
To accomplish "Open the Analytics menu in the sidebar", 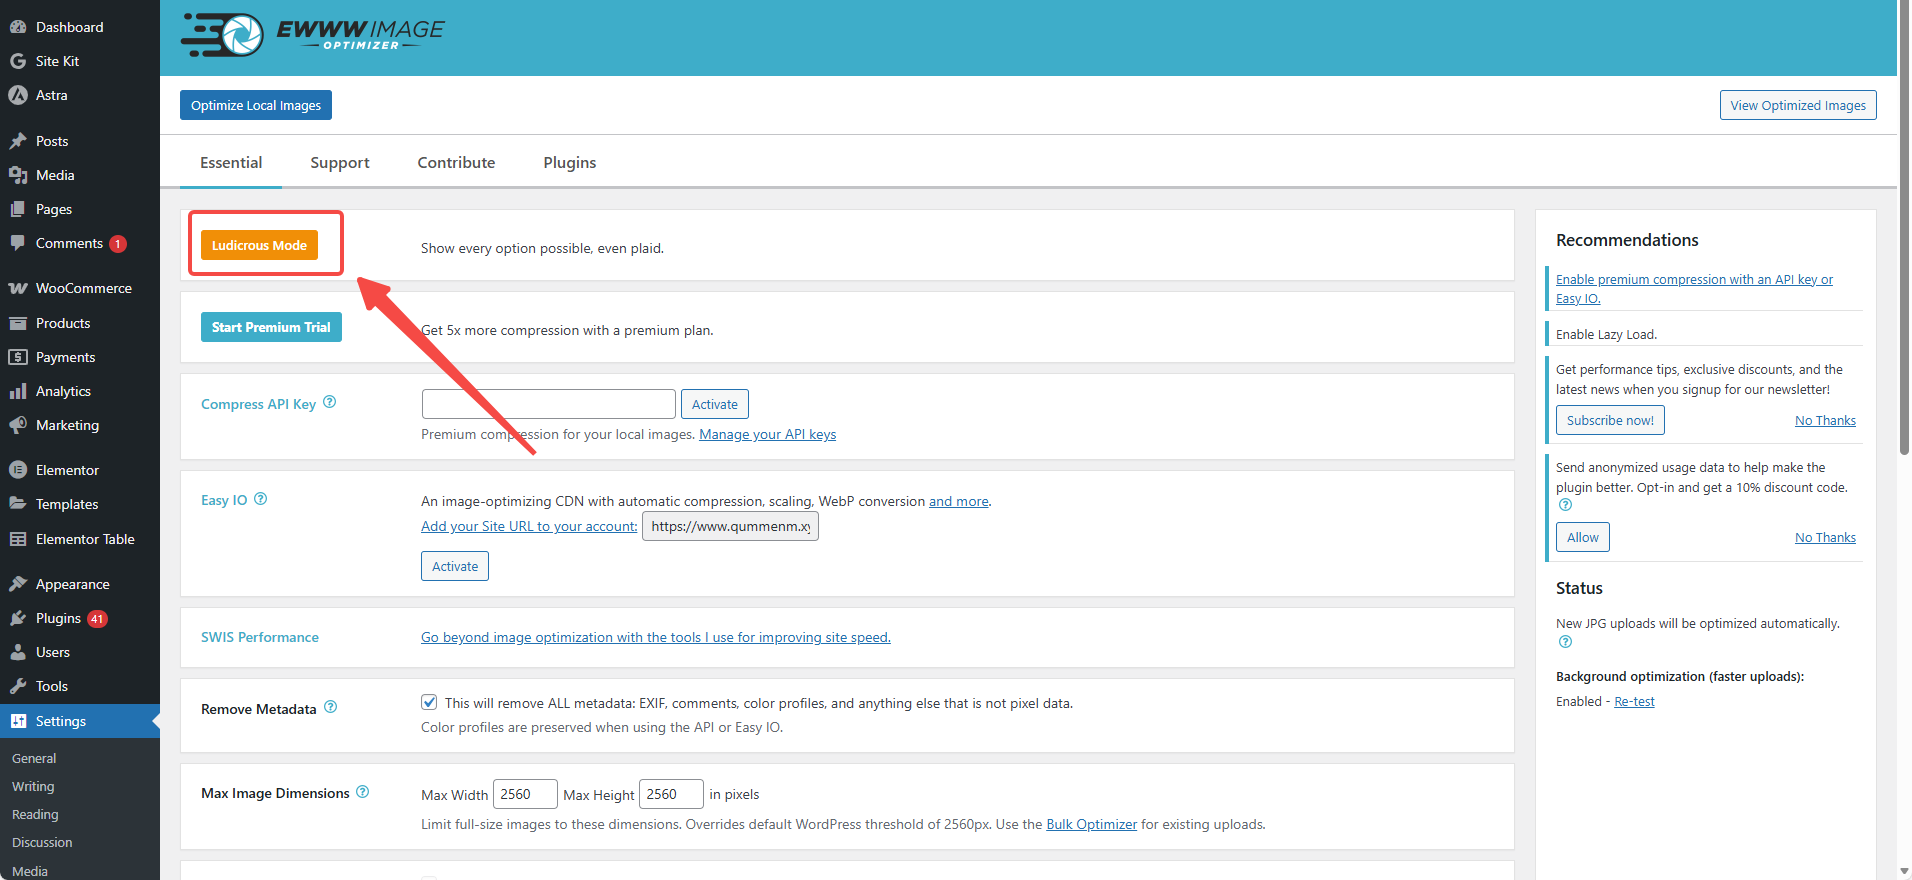I will click(63, 391).
